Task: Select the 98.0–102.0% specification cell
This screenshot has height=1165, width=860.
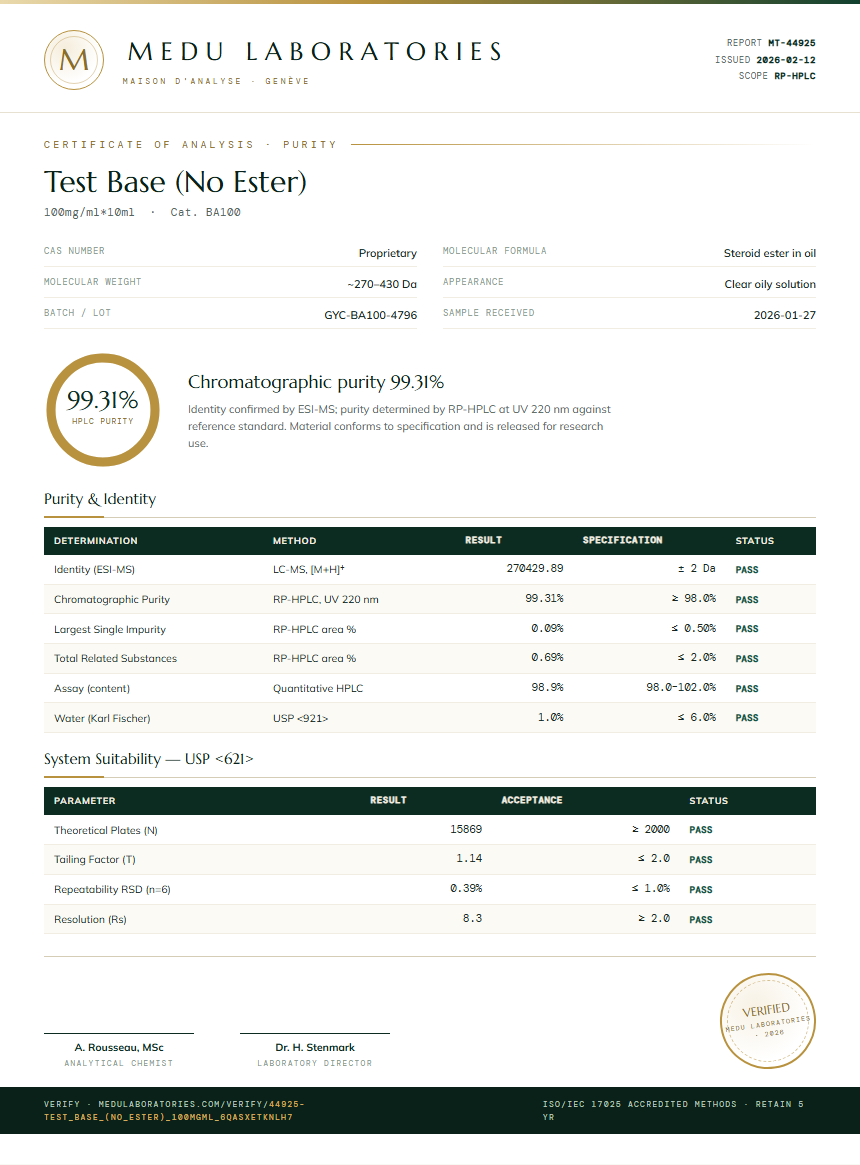Action: (681, 687)
